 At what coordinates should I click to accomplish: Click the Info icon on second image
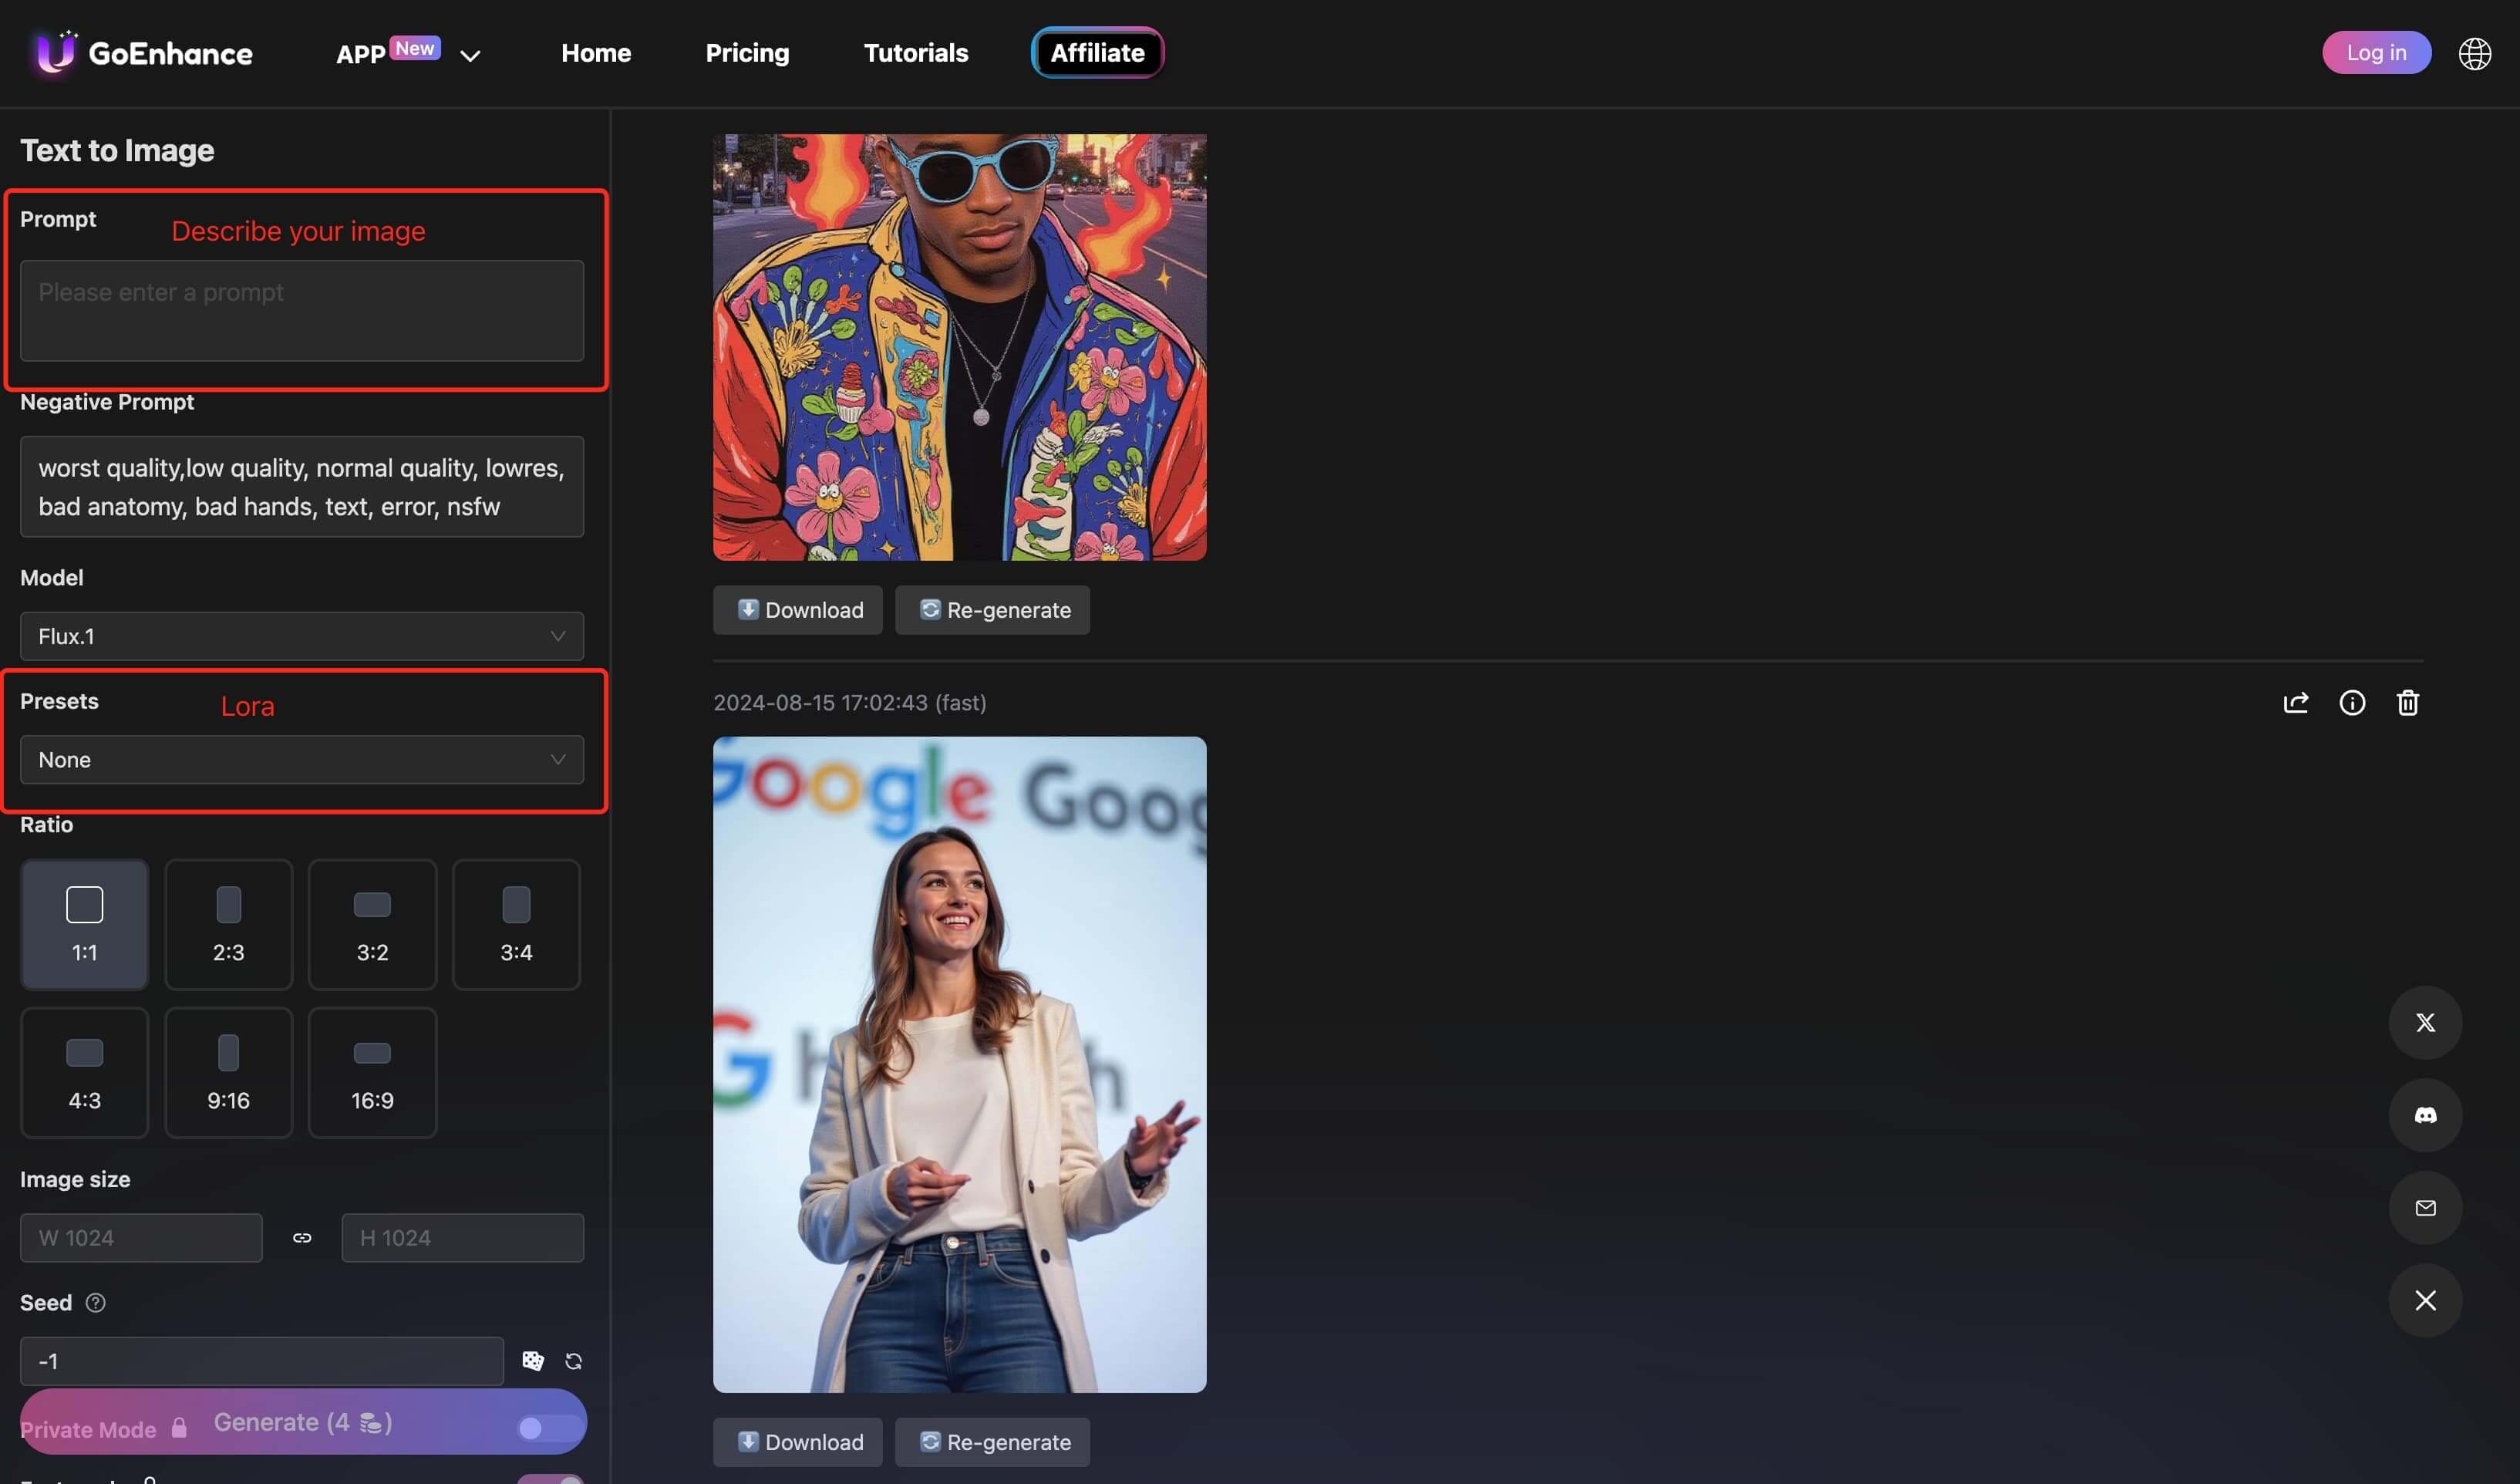point(2352,701)
